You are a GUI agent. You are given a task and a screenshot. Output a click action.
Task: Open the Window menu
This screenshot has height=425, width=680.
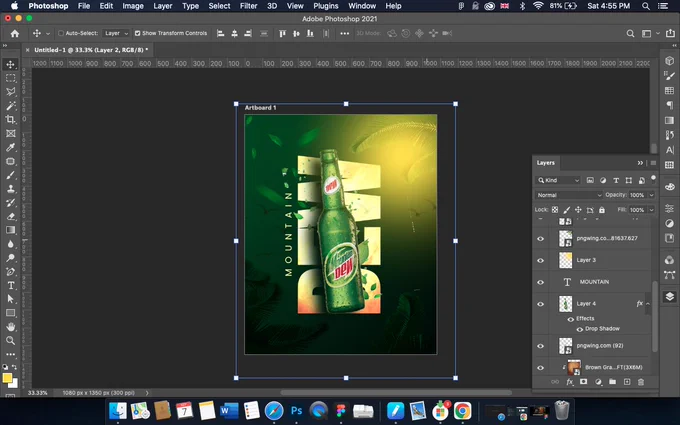coord(362,6)
